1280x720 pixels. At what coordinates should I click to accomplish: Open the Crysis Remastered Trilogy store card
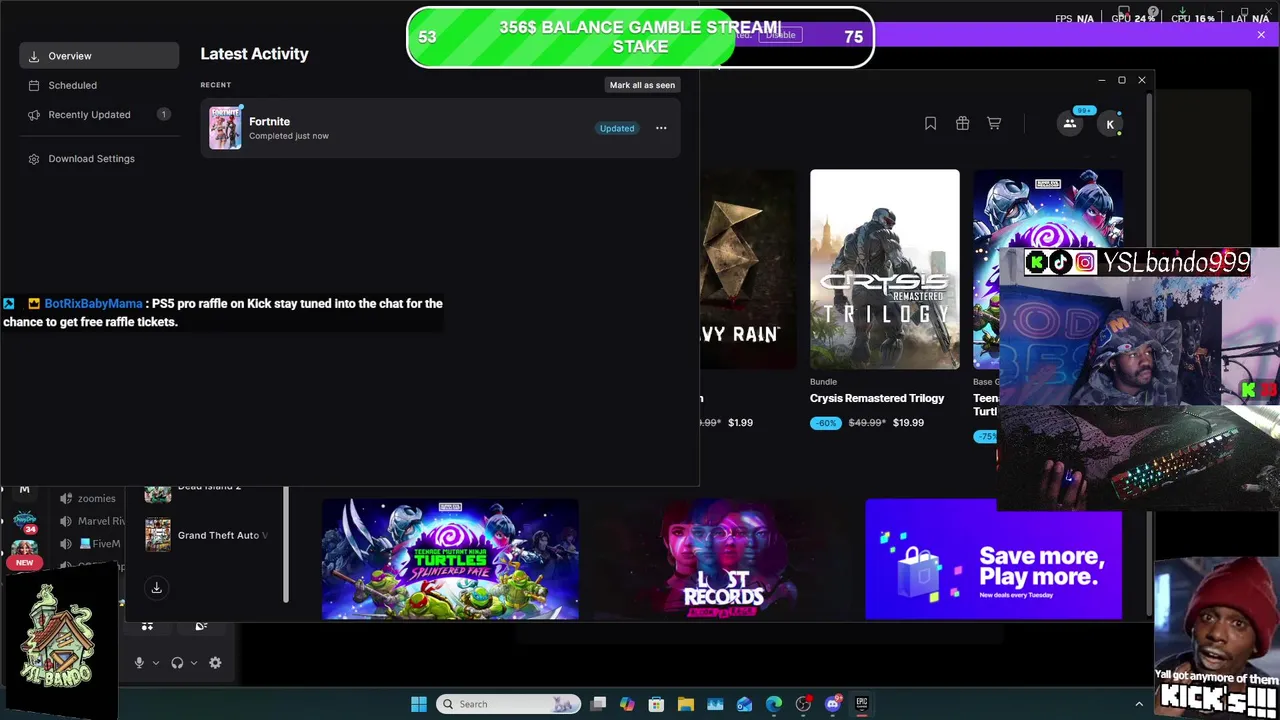coord(884,300)
